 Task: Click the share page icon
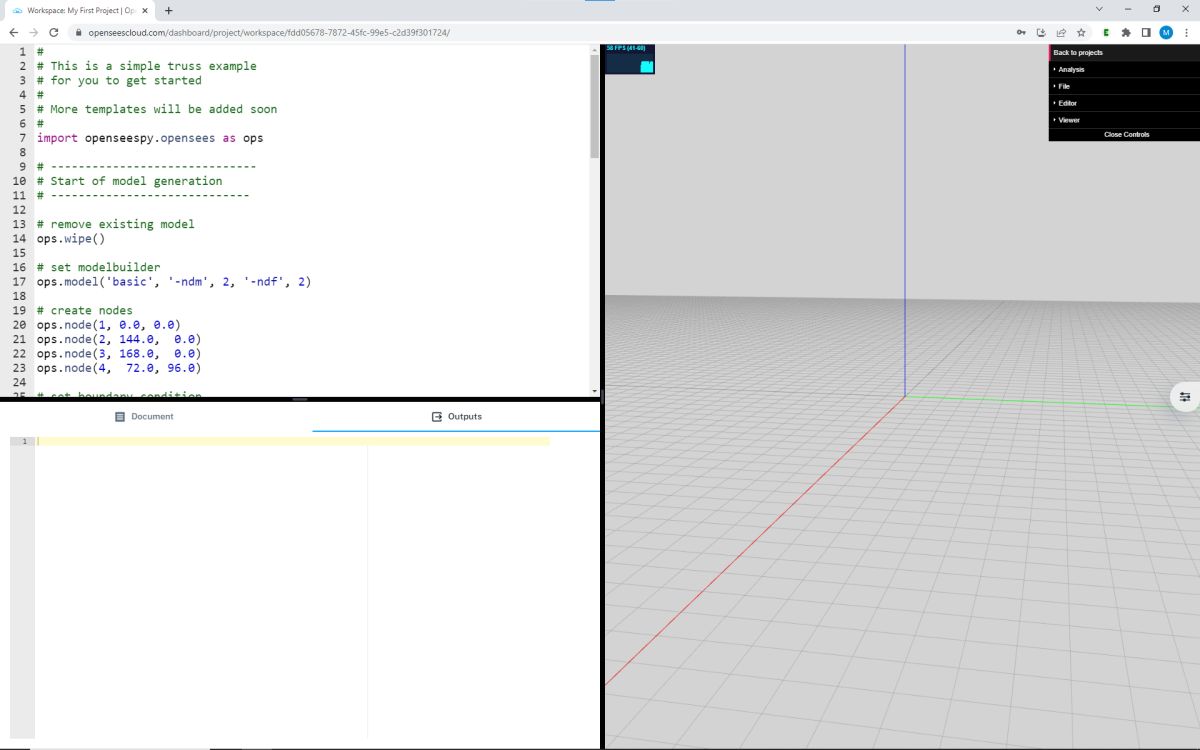point(1061,32)
